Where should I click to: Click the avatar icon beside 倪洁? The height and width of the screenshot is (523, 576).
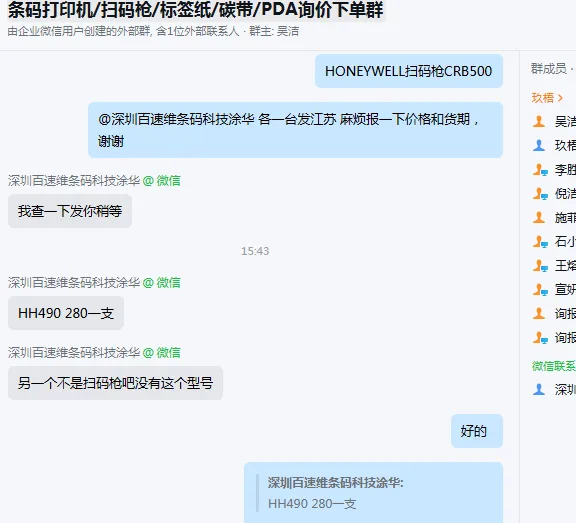[x=540, y=194]
